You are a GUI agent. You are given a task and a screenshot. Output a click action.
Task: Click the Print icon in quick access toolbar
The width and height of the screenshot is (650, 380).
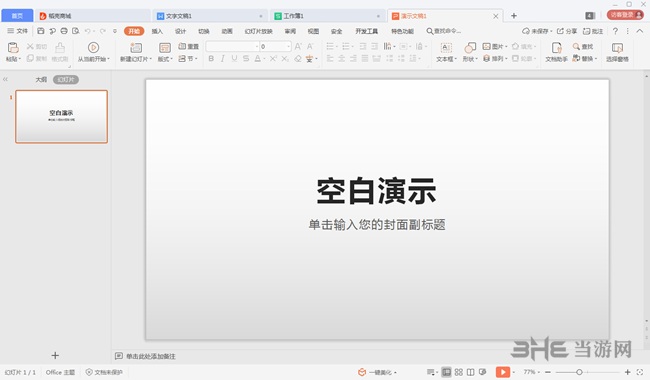(x=64, y=31)
